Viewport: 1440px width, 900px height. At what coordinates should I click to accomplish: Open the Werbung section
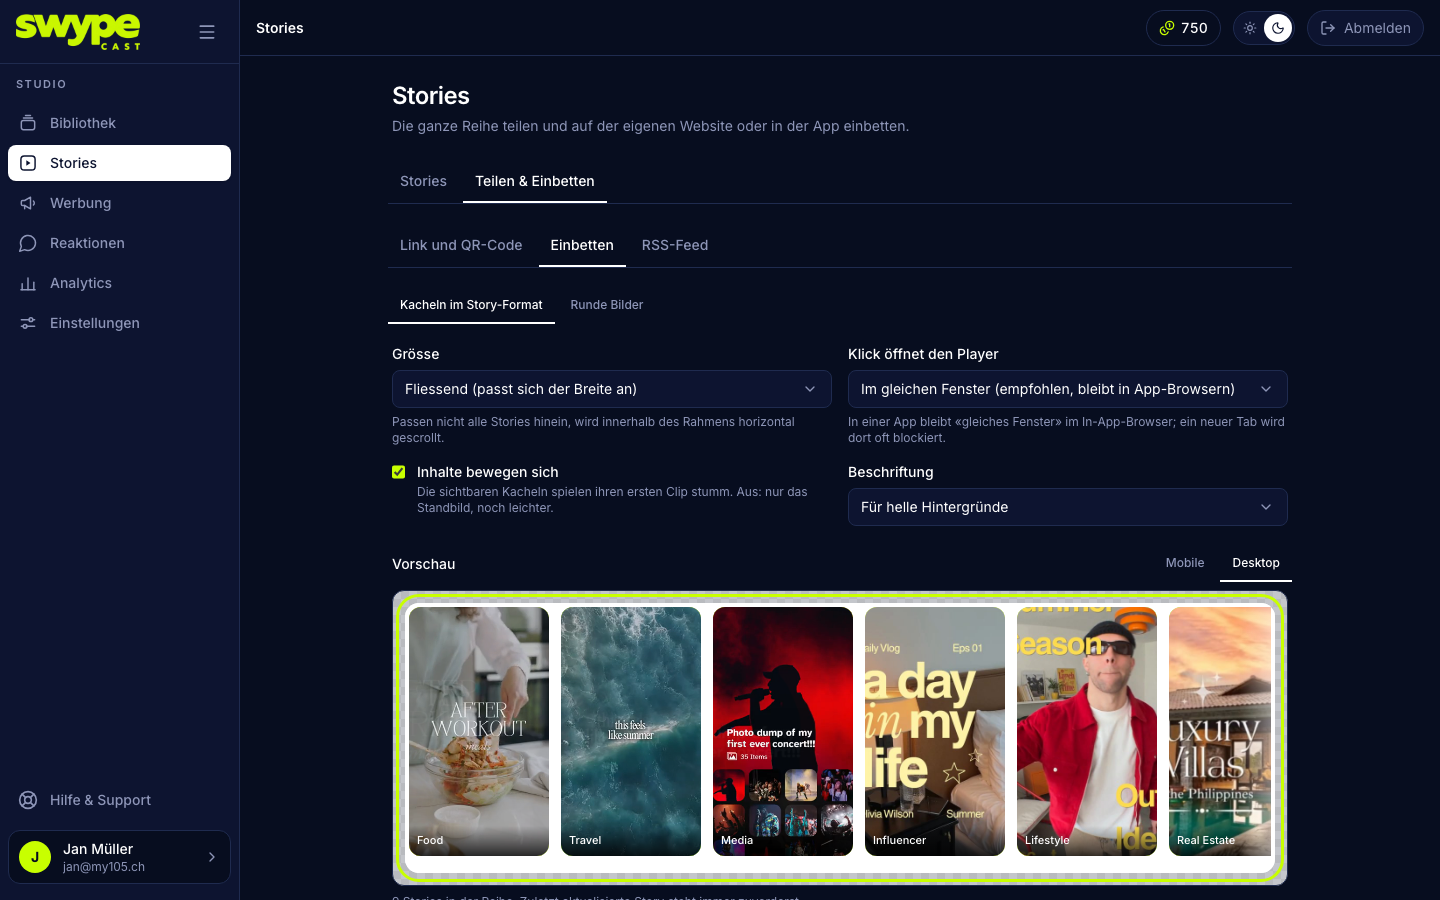click(x=119, y=203)
